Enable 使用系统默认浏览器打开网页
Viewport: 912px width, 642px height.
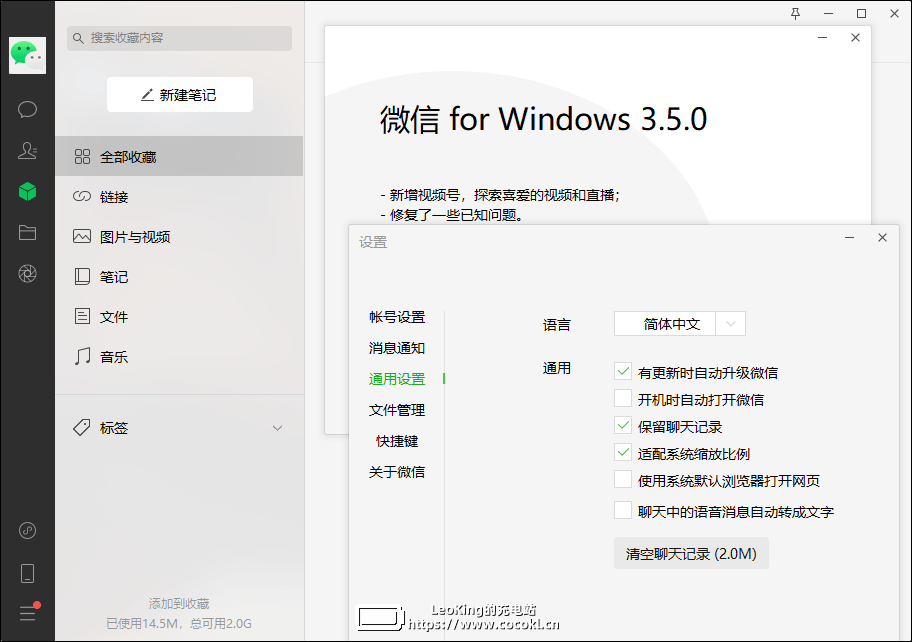tap(623, 480)
